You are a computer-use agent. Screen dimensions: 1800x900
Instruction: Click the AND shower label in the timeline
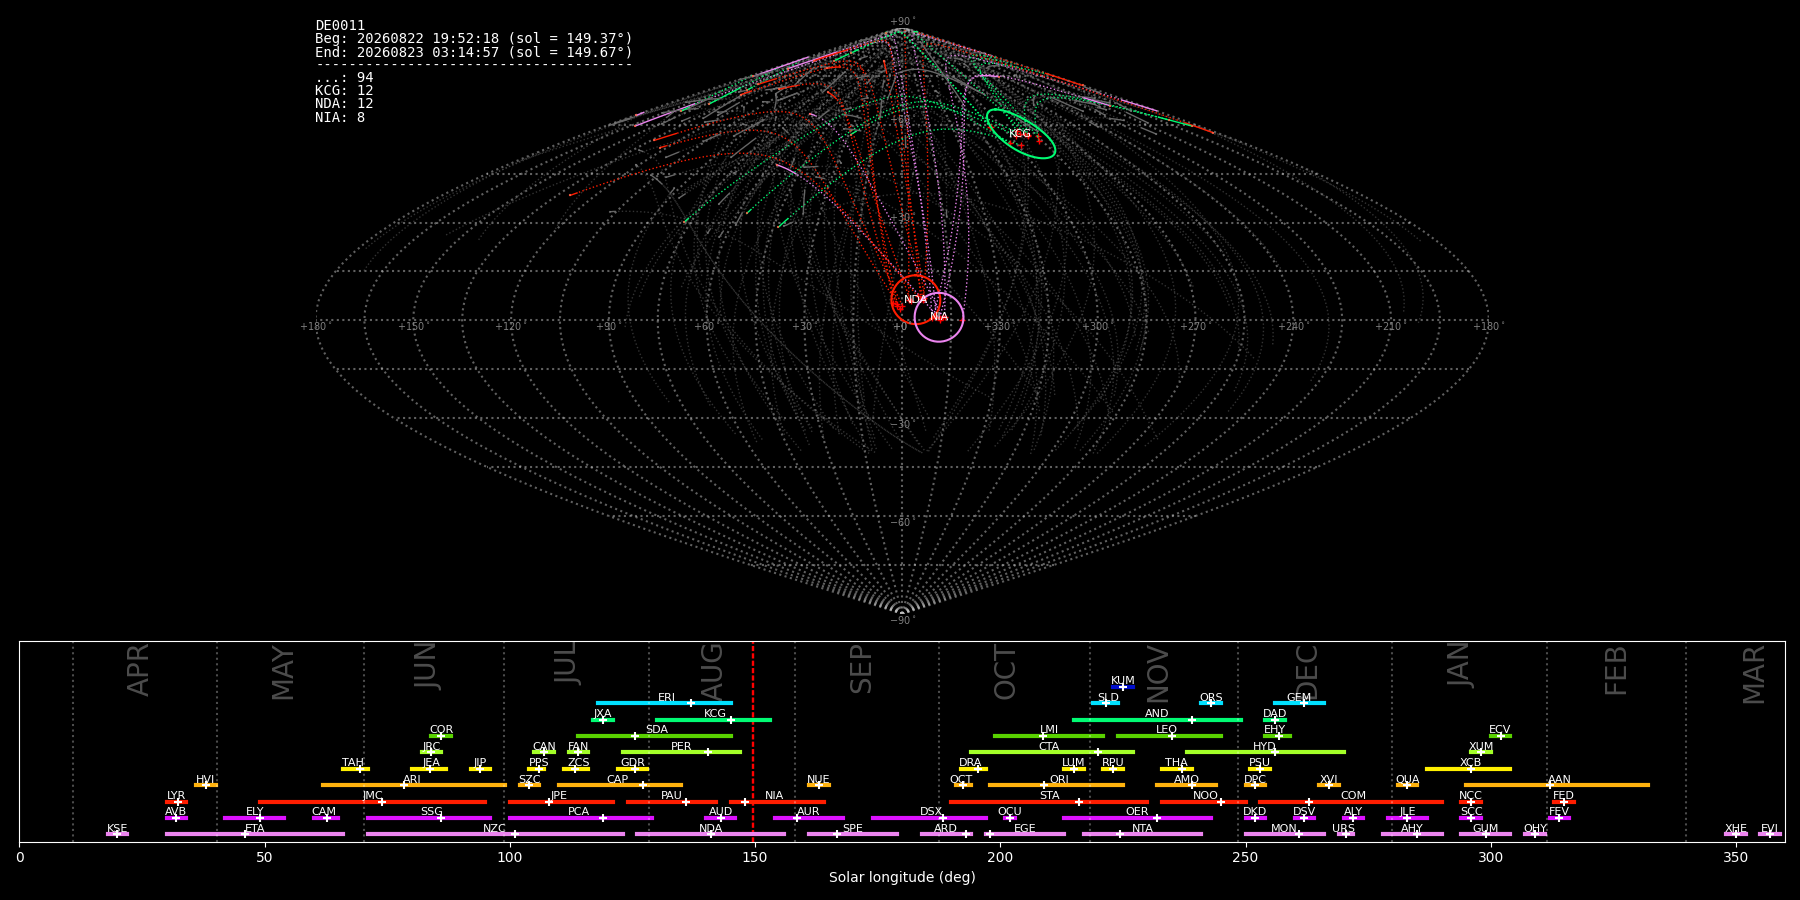1157,714
